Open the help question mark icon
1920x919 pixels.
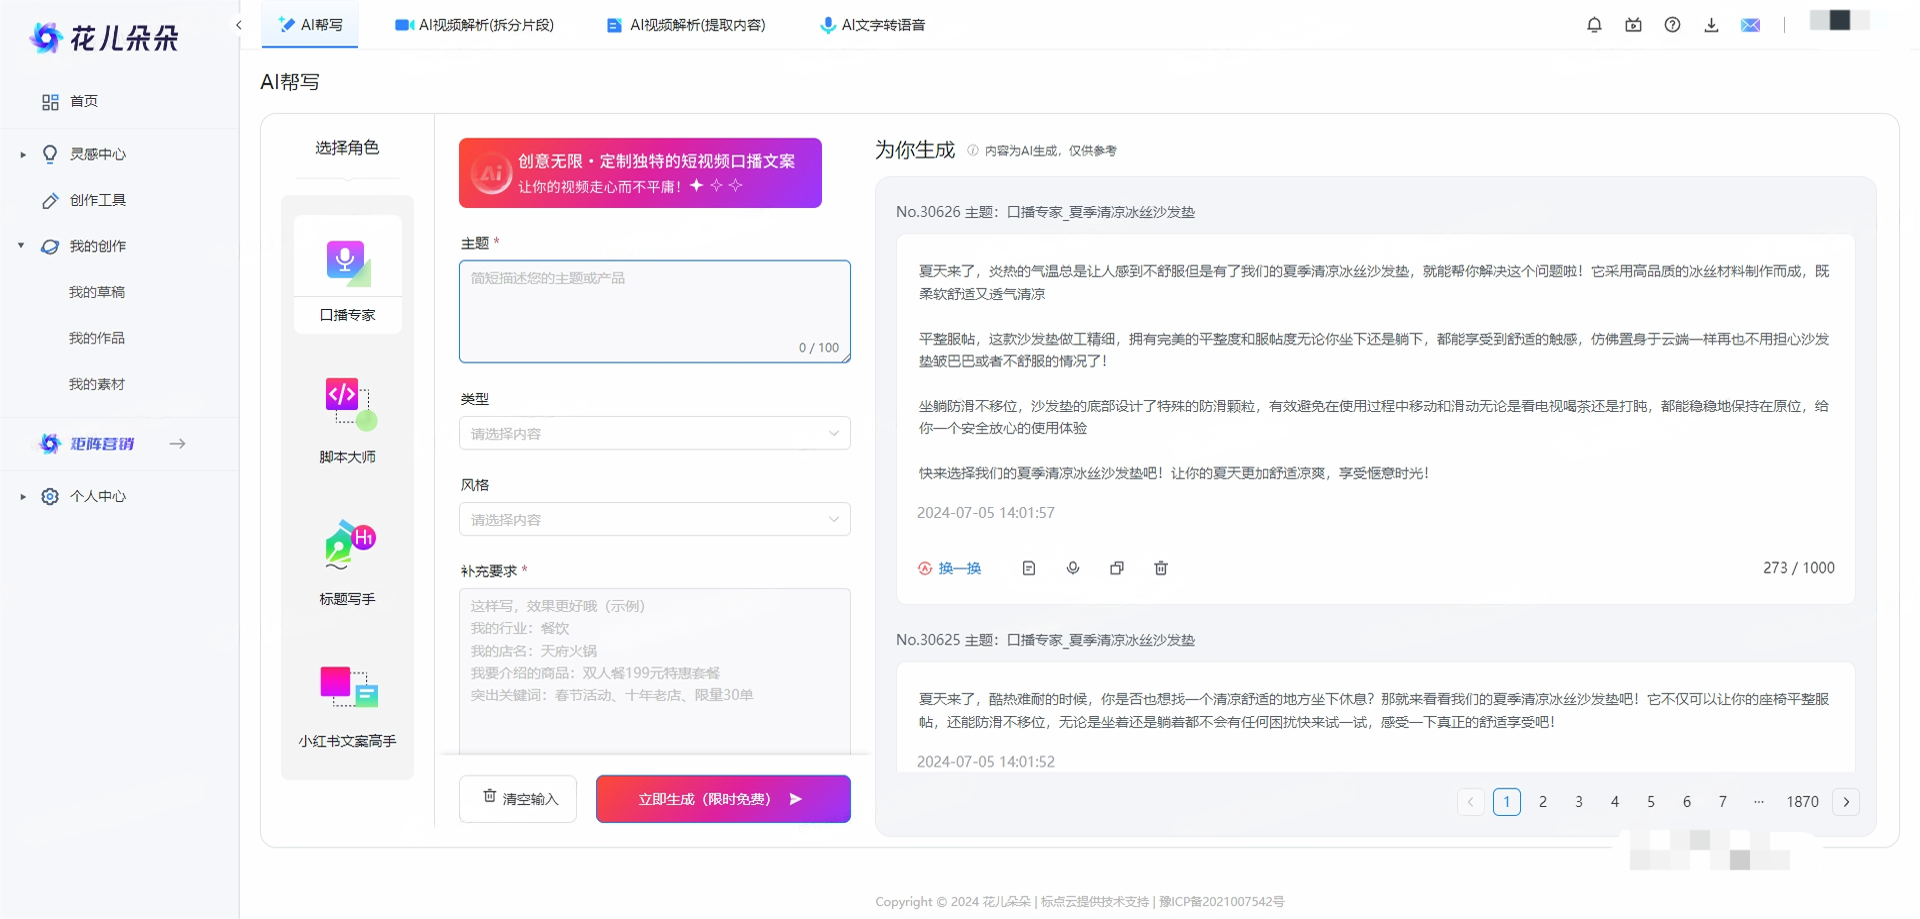coord(1672,25)
